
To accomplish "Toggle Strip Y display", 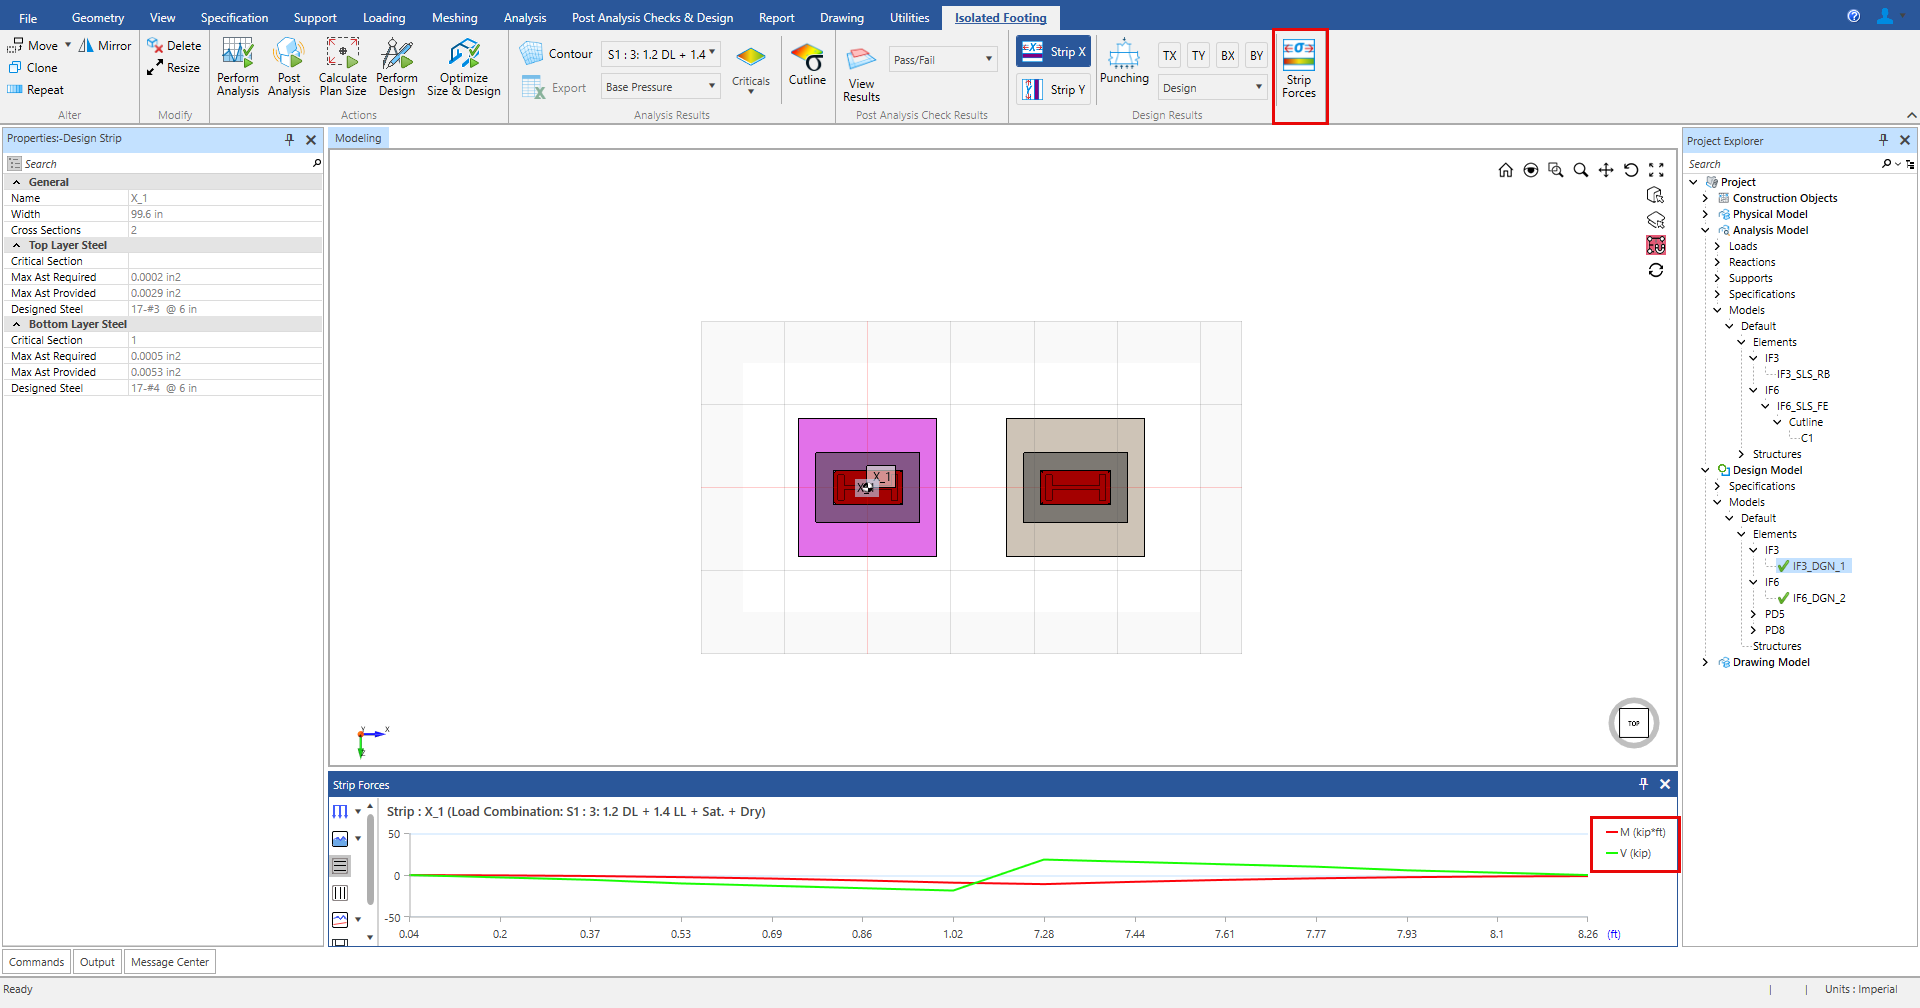I will pyautogui.click(x=1053, y=89).
